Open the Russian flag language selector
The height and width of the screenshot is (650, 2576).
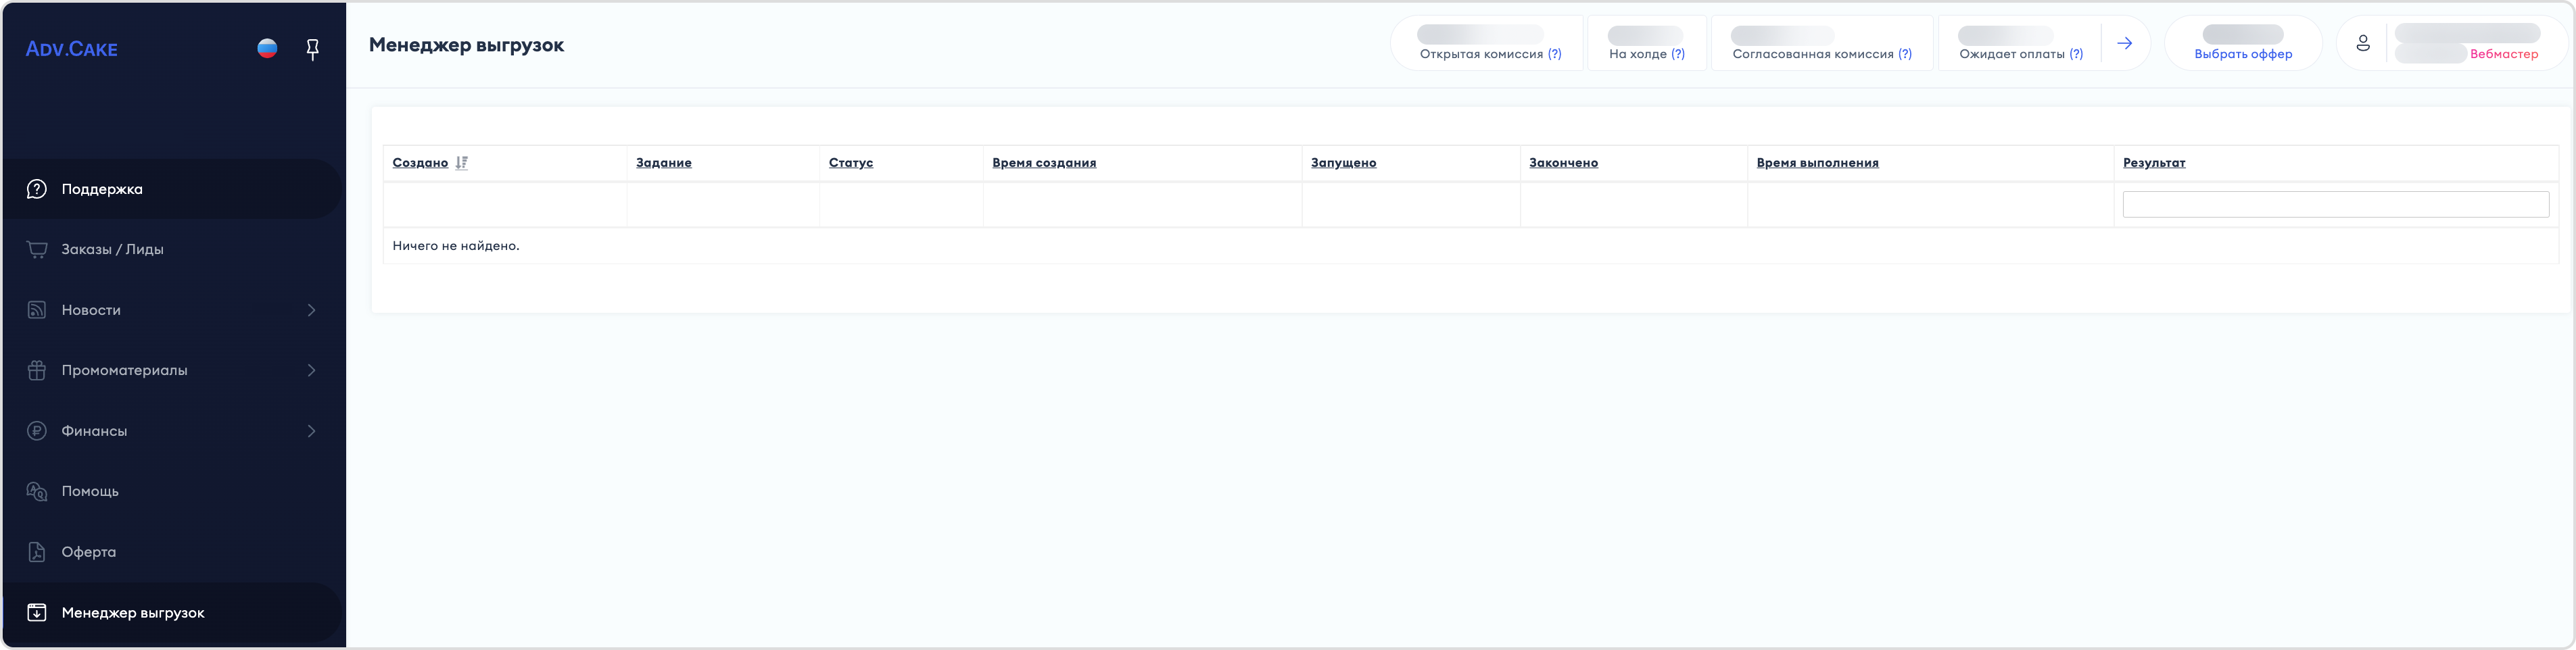tap(267, 48)
